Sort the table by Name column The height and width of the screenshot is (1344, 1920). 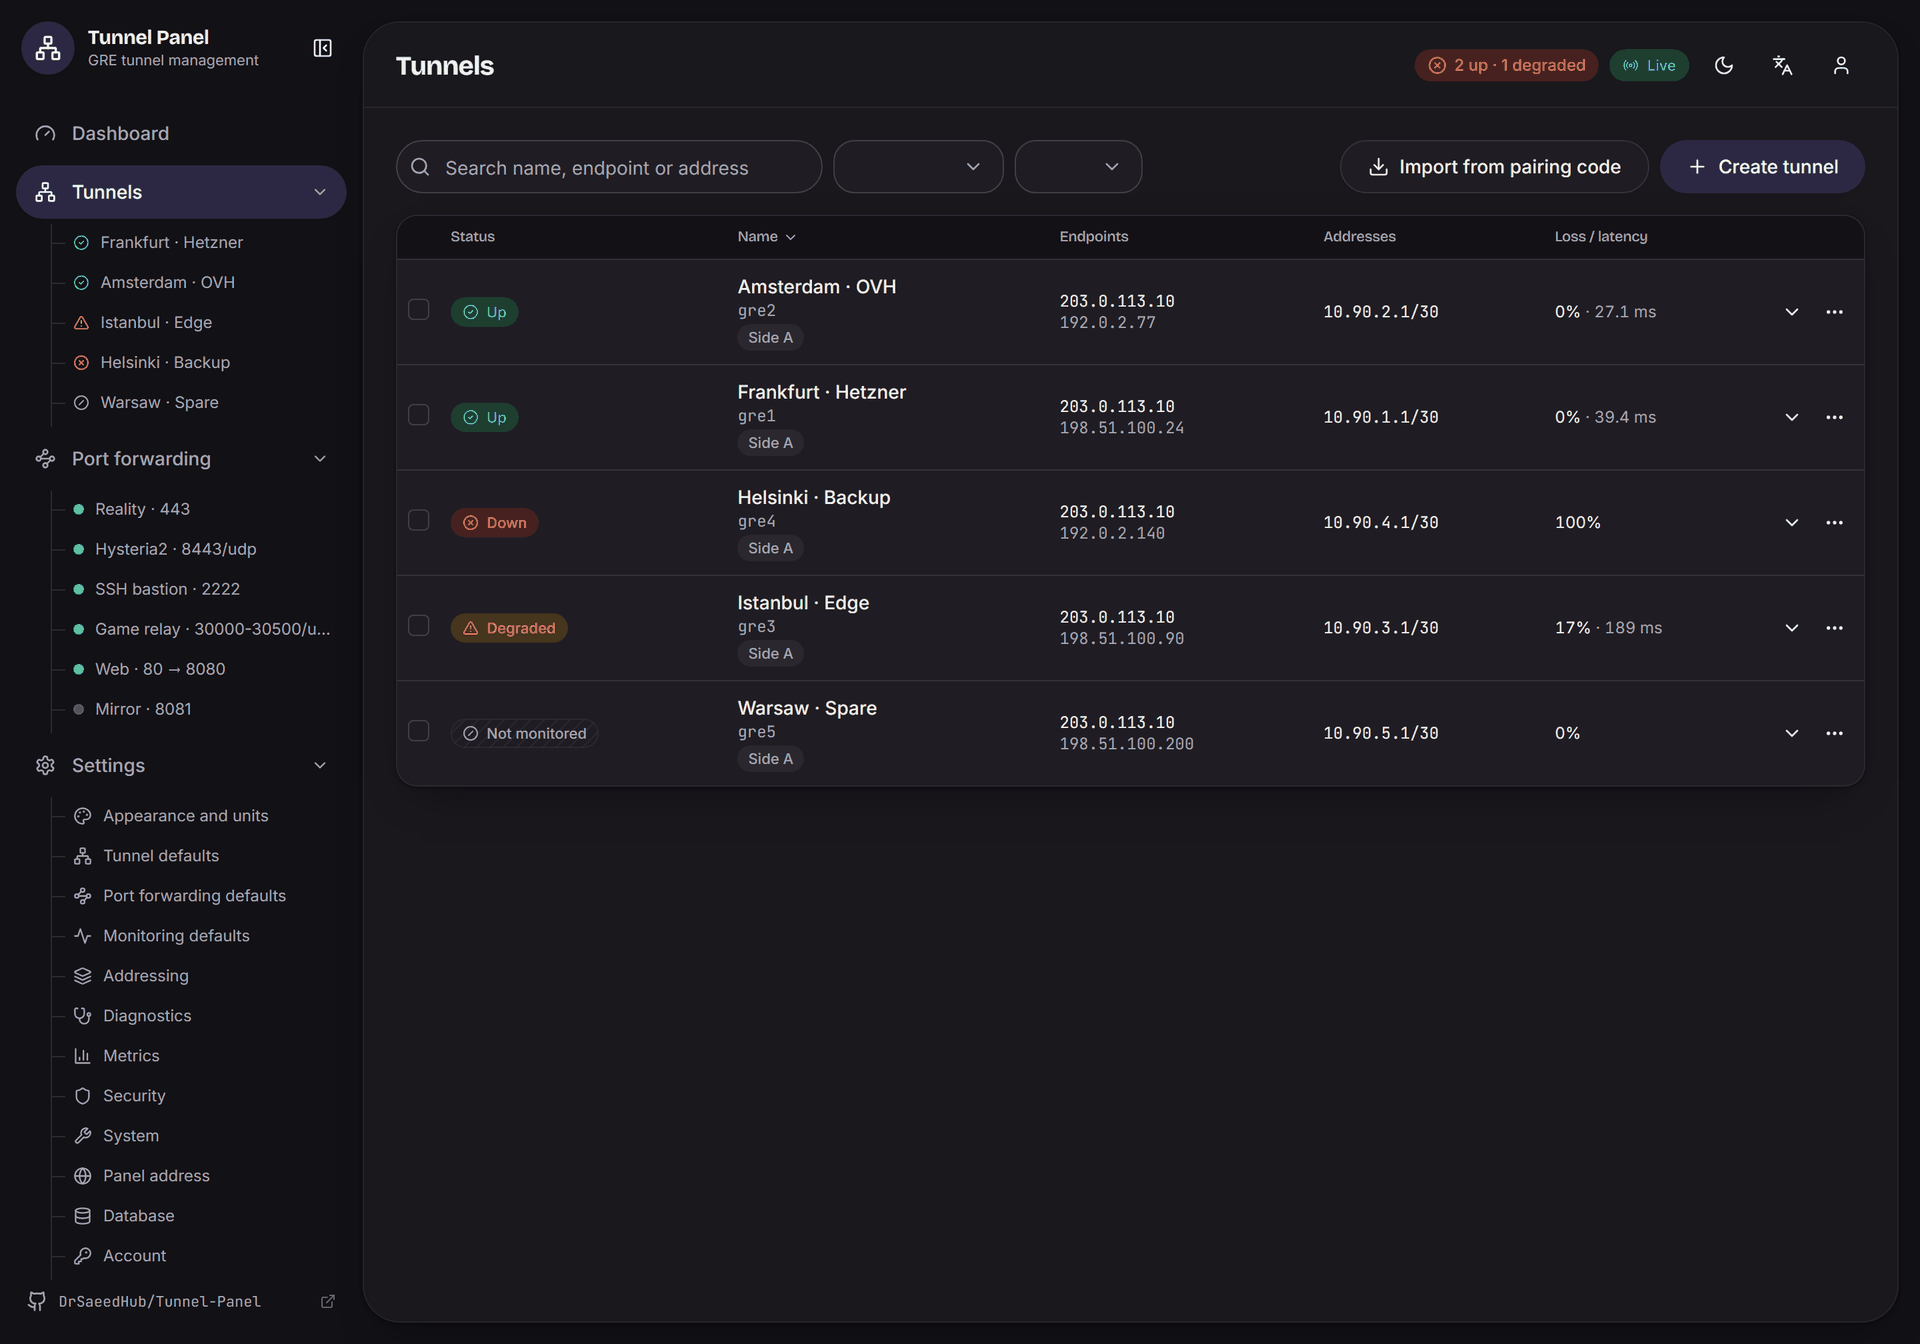766,237
